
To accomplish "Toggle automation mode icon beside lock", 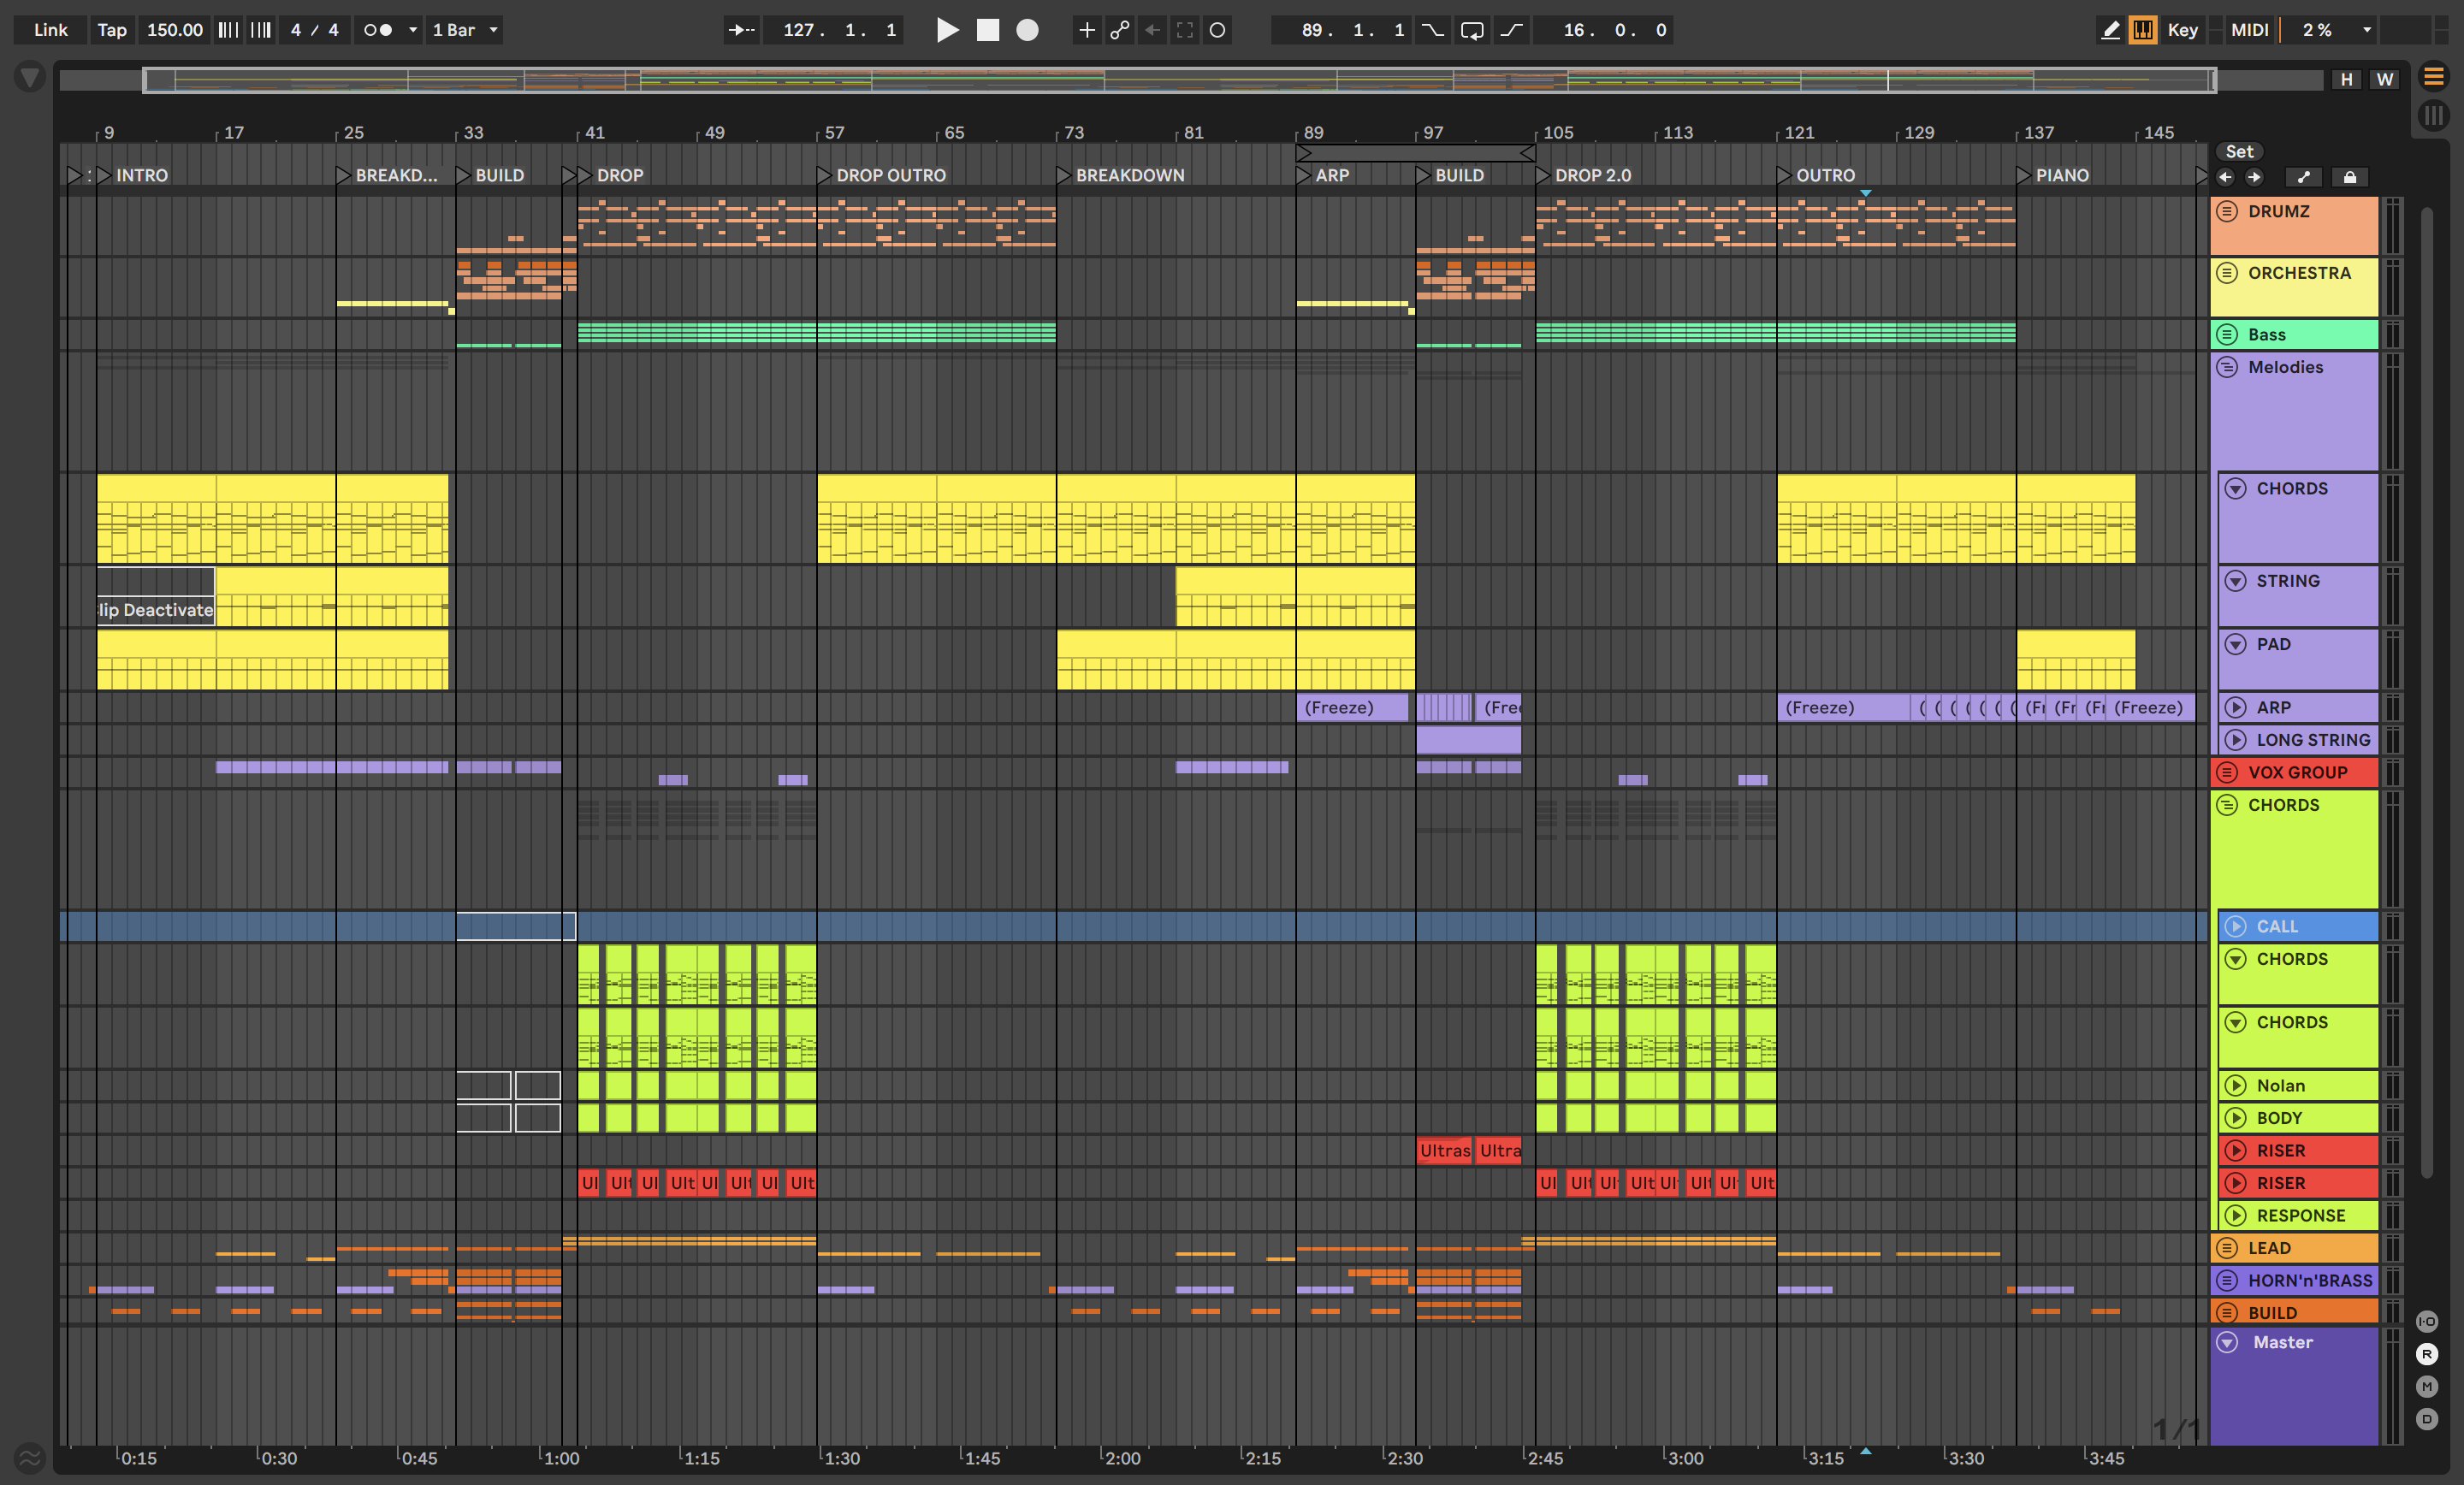I will pyautogui.click(x=2304, y=177).
